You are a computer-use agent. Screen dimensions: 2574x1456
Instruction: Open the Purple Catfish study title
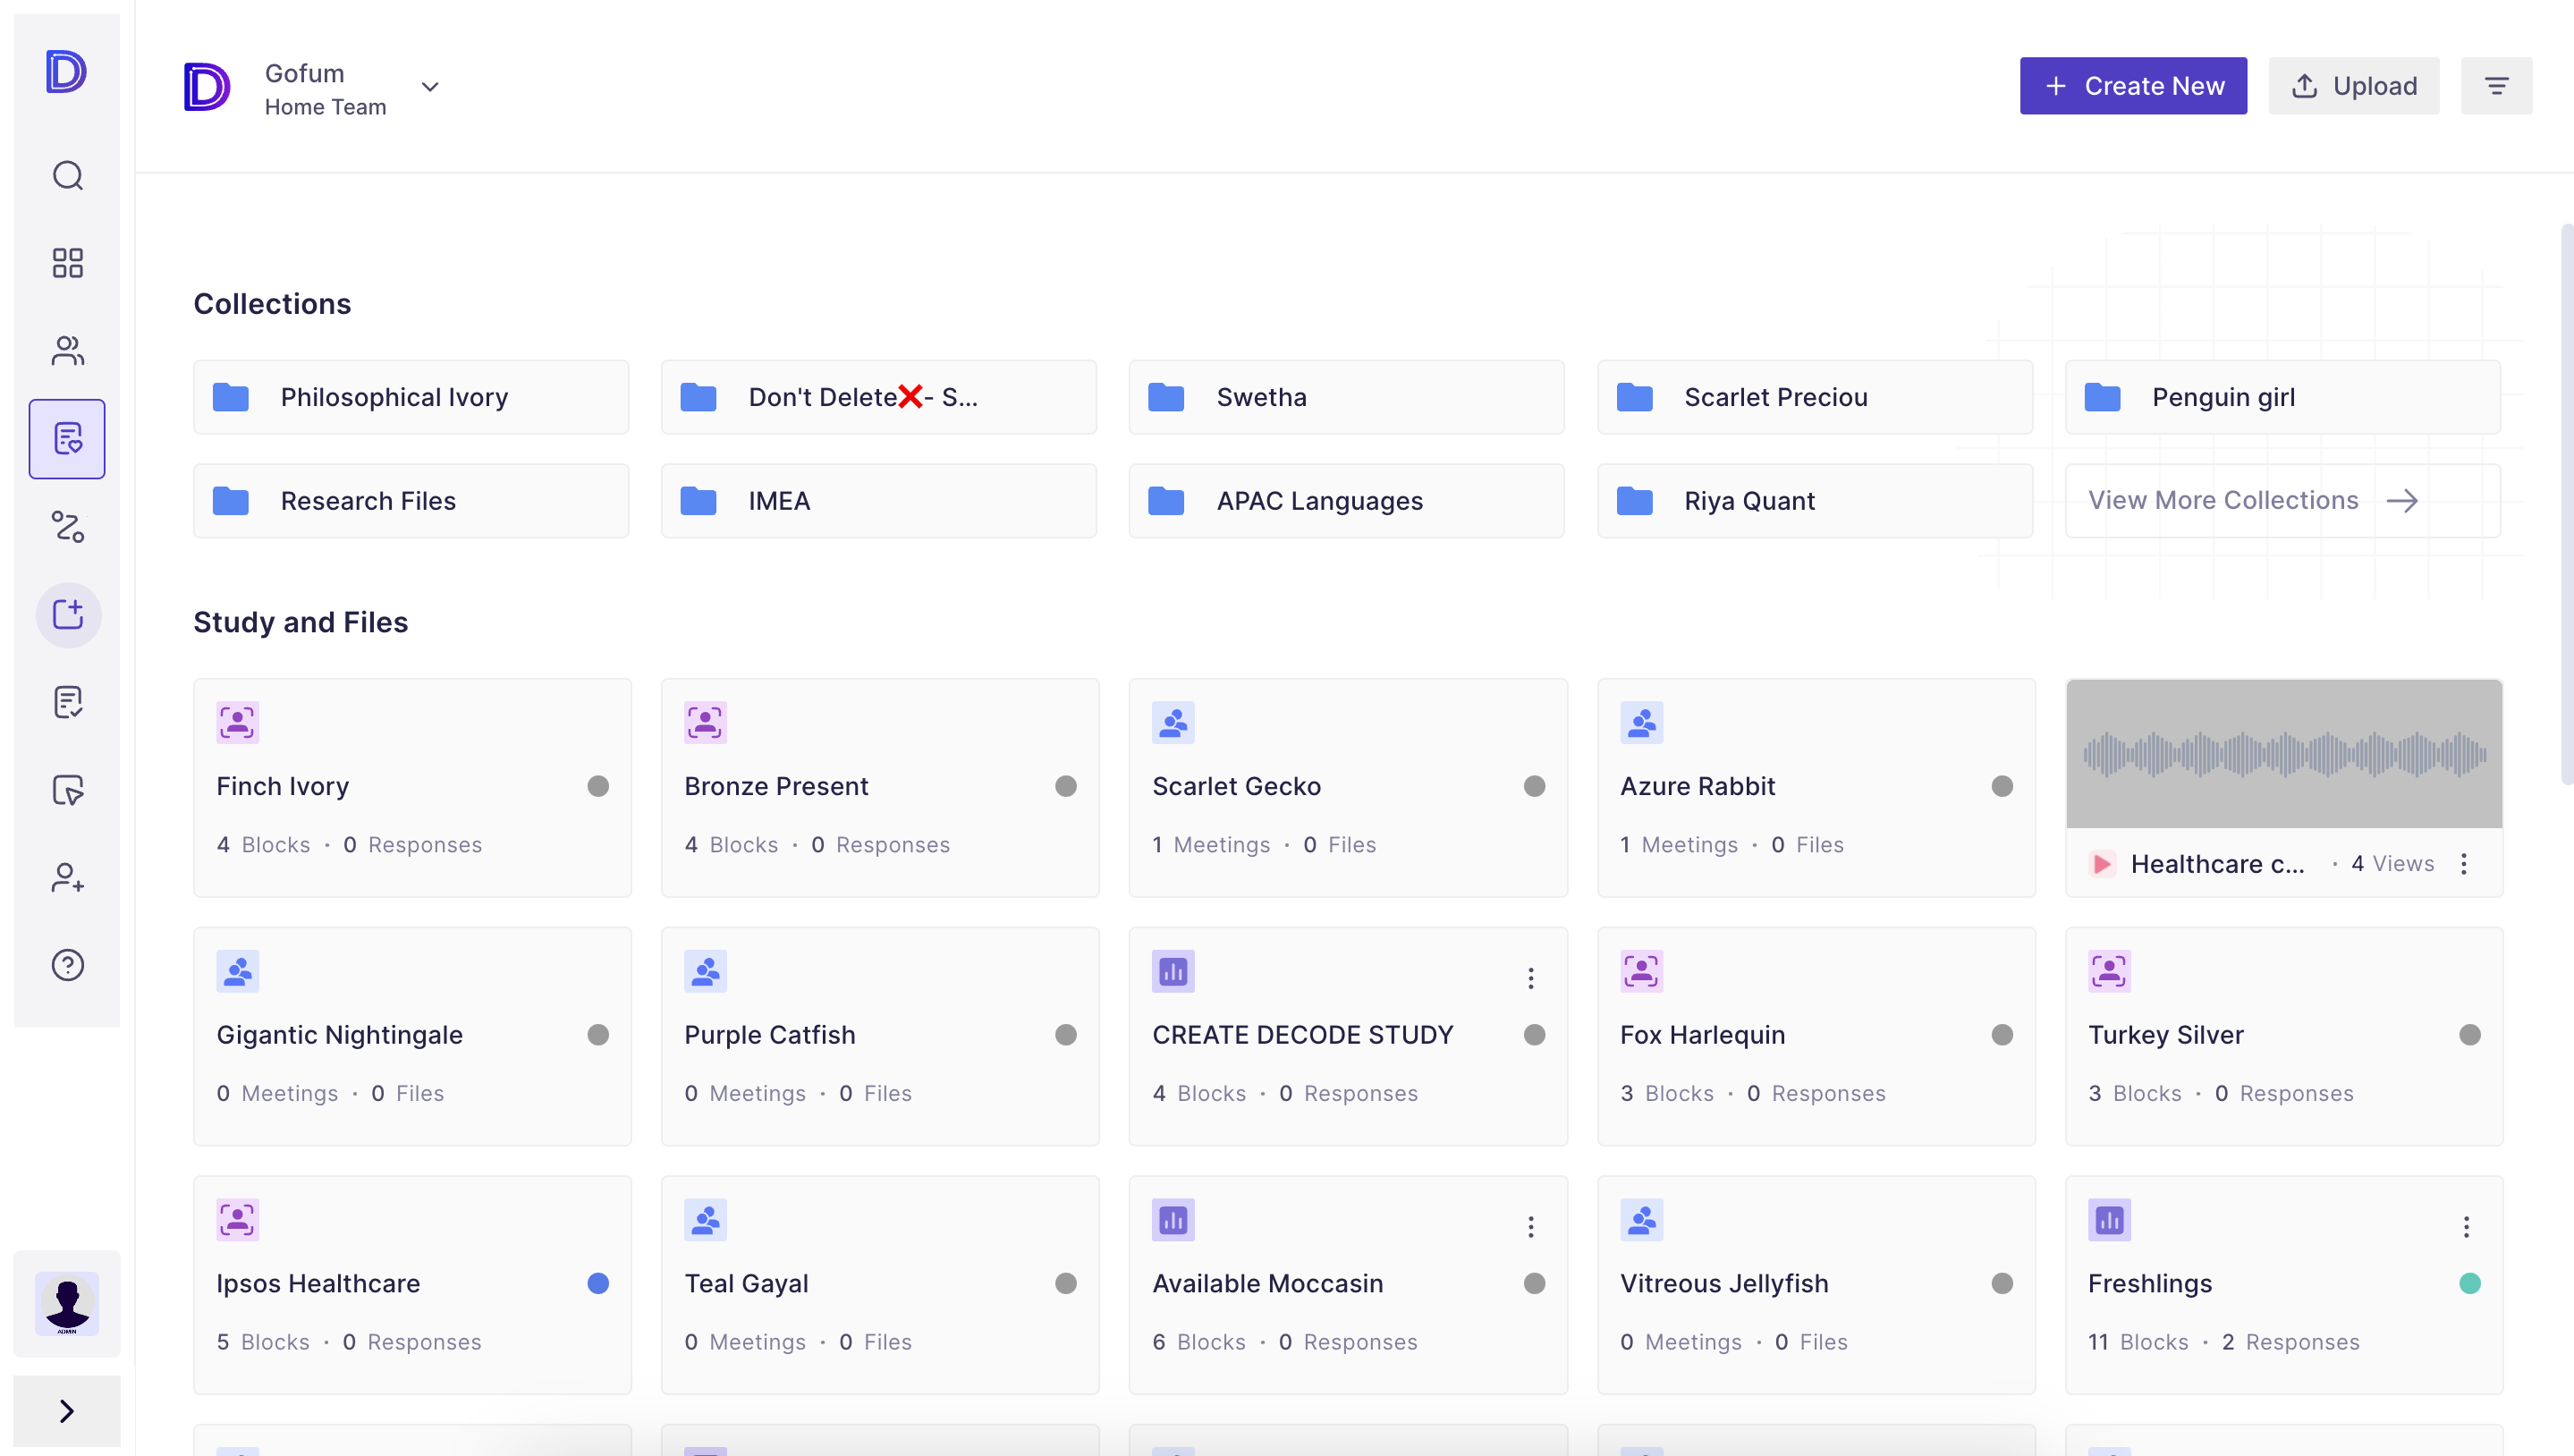point(770,1035)
